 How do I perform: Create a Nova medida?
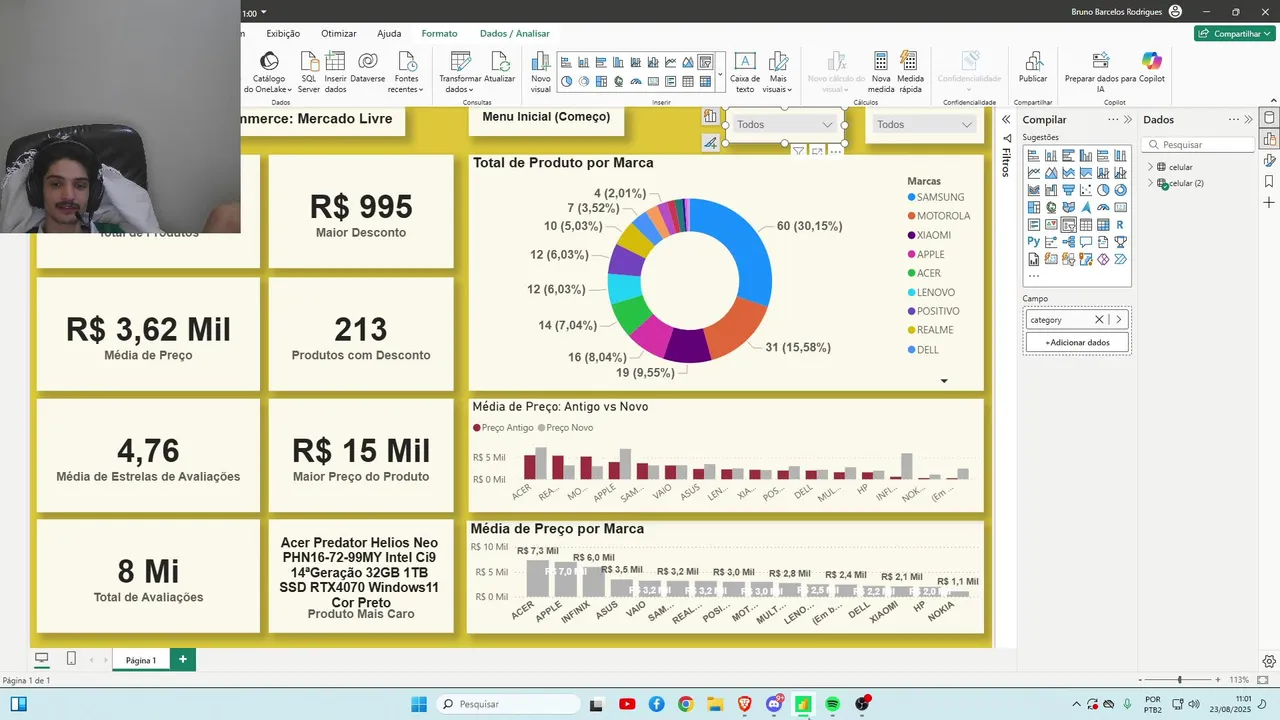pyautogui.click(x=881, y=72)
